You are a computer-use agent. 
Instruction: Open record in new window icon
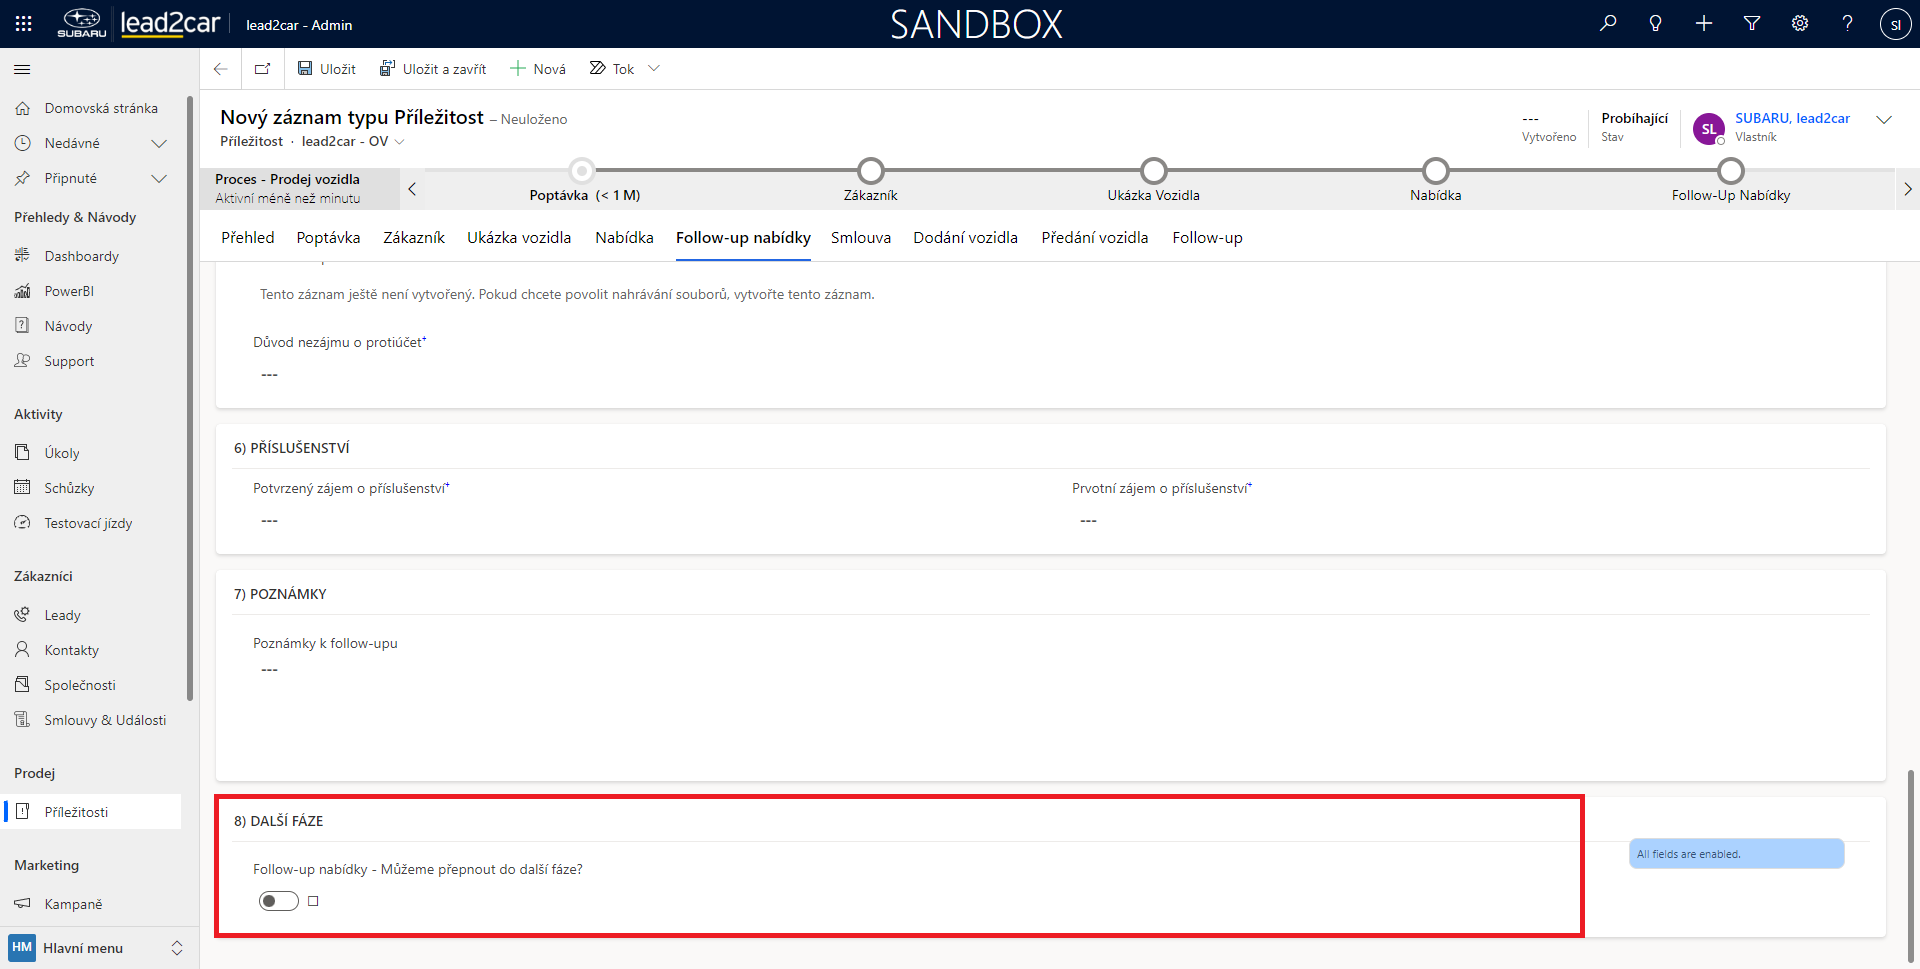[263, 69]
